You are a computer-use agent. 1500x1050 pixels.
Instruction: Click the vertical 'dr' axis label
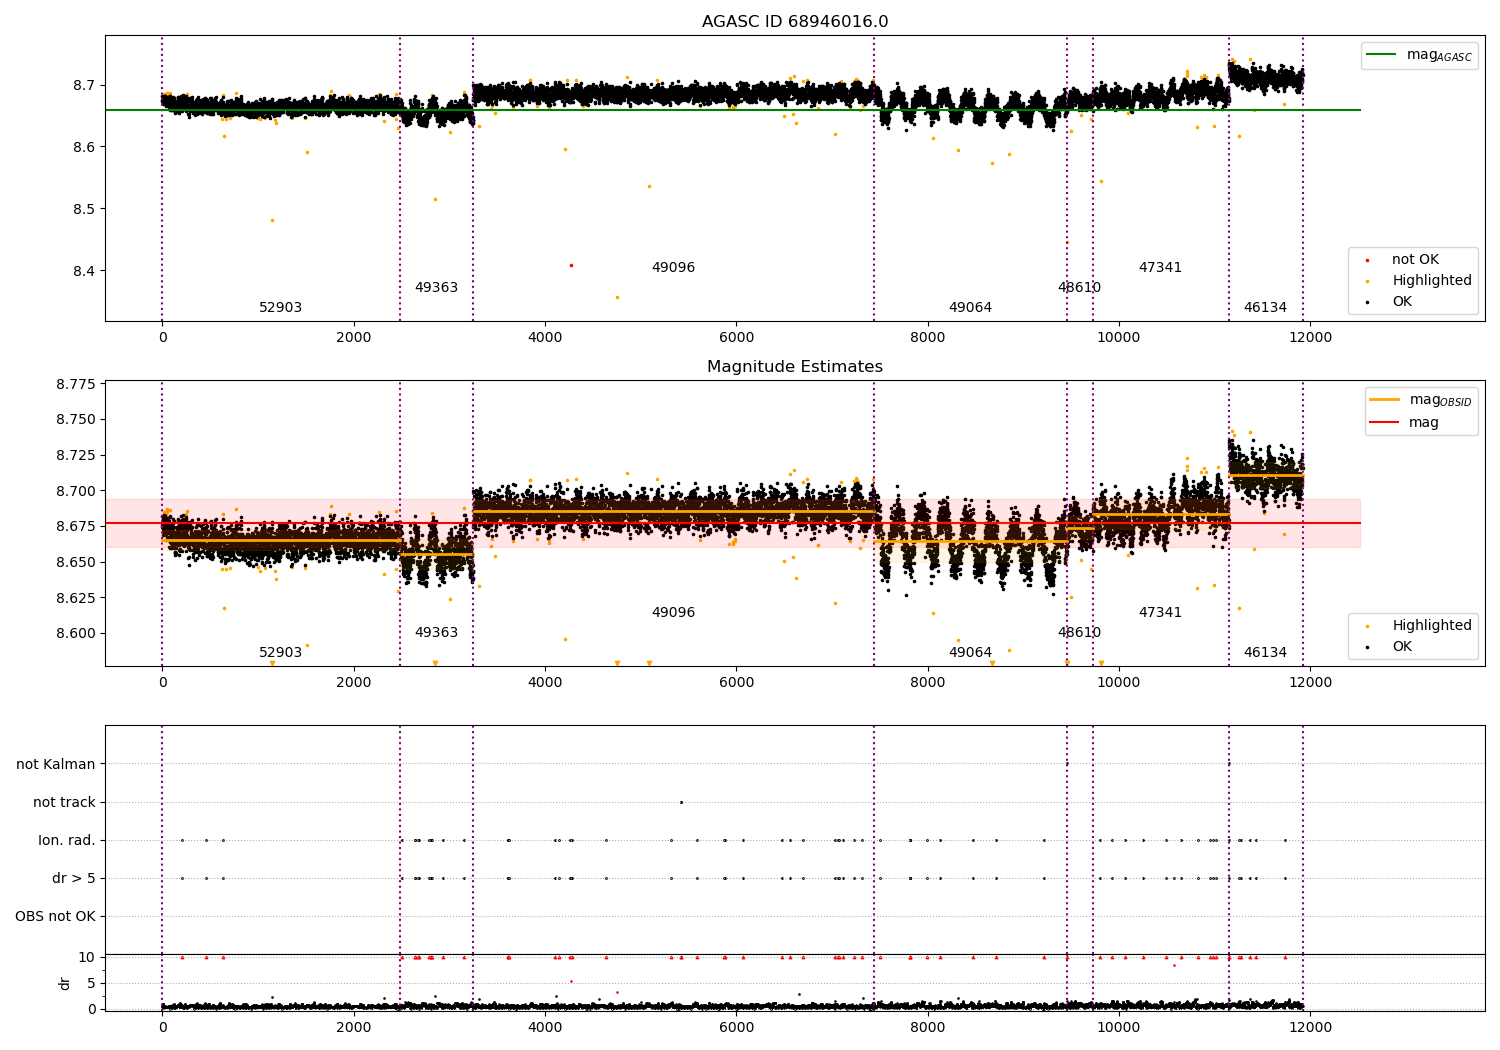pyautogui.click(x=65, y=983)
